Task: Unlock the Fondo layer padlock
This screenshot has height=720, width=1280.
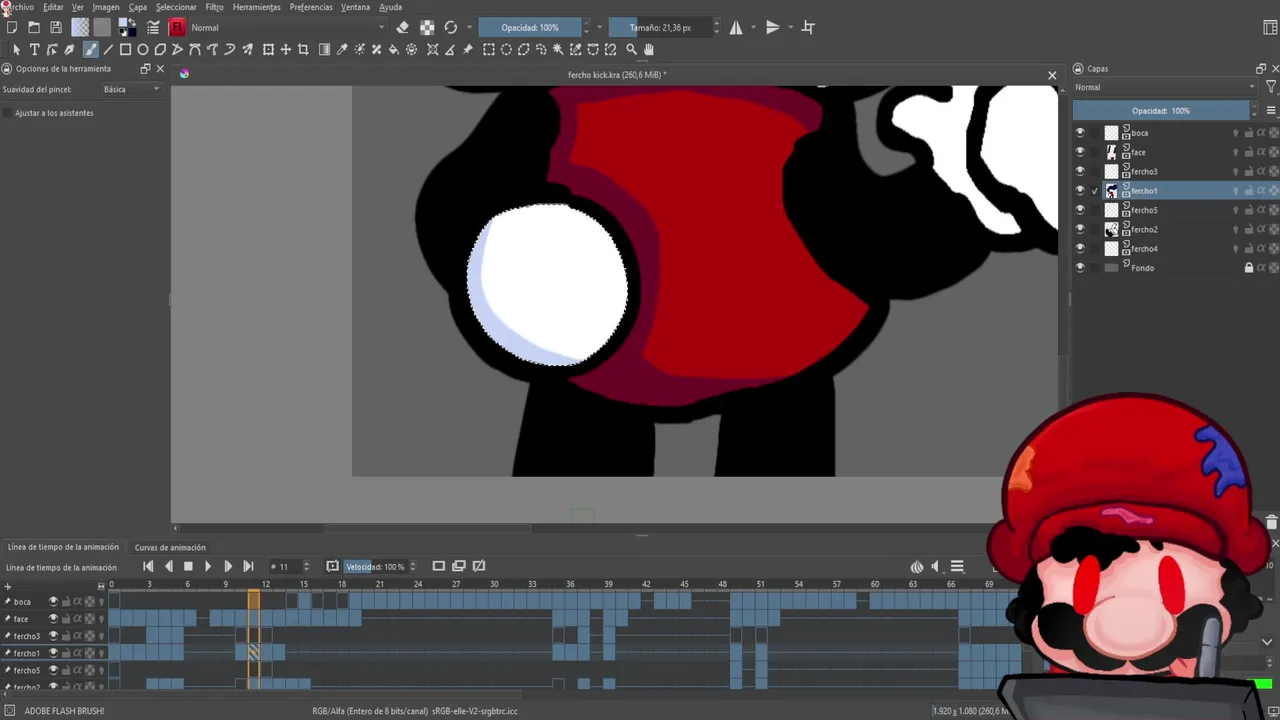Action: tap(1248, 268)
